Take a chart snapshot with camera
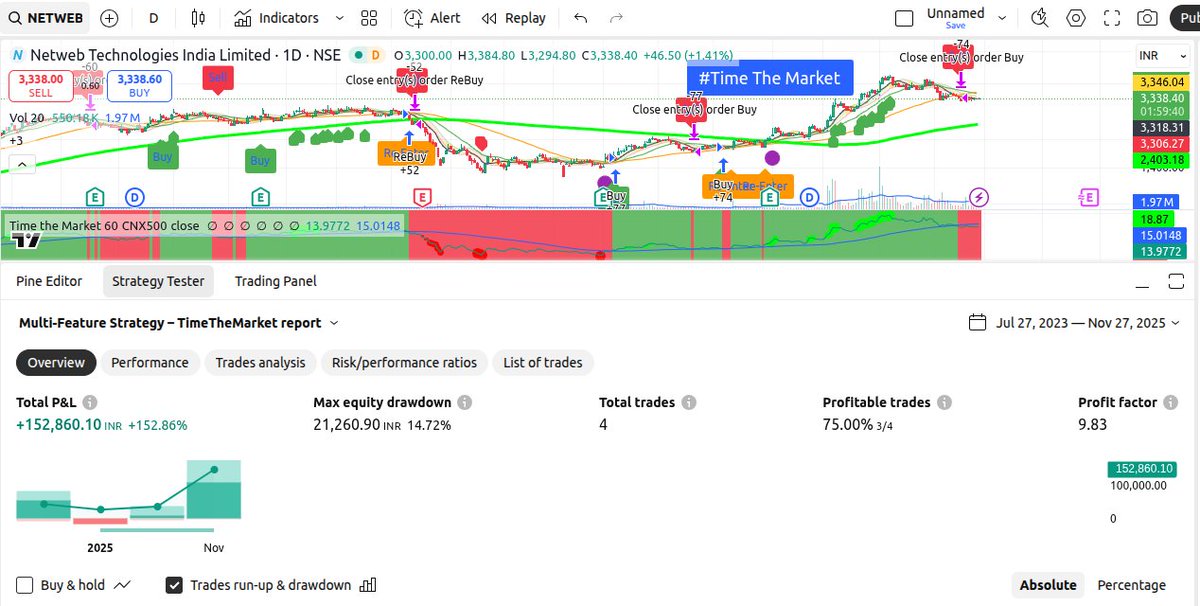This screenshot has height=606, width=1200. click(1147, 18)
